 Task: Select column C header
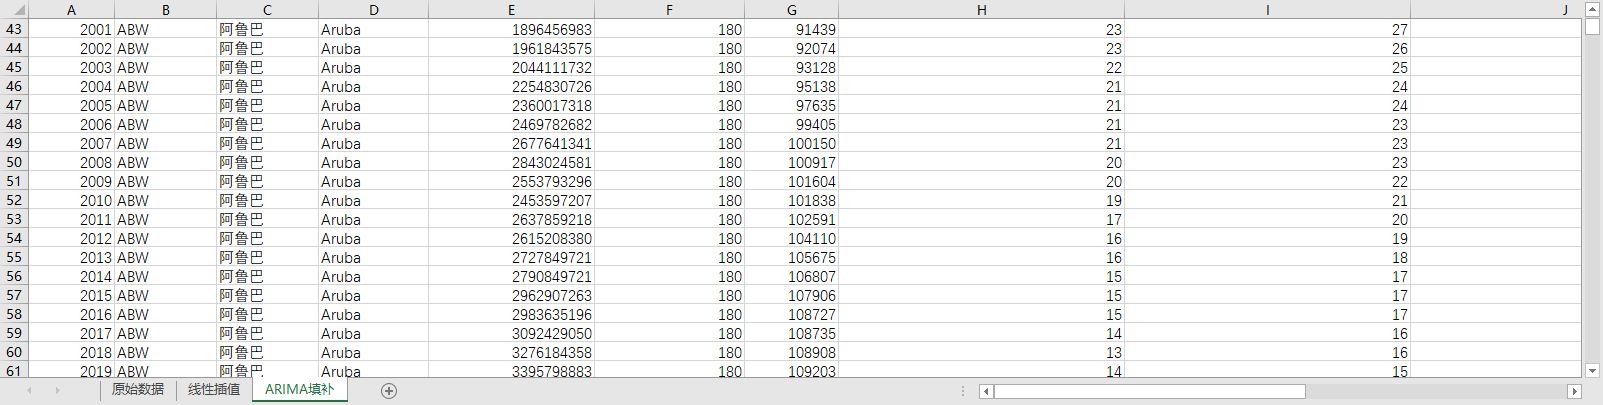coord(267,10)
